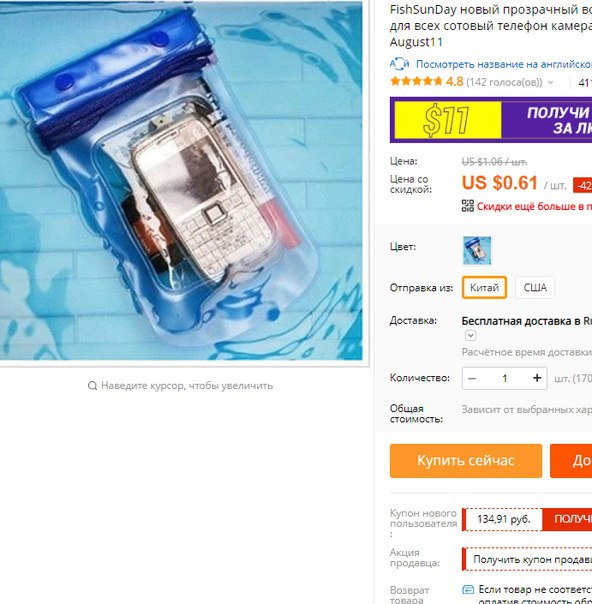Select shipping from США
The height and width of the screenshot is (604, 592).
tap(535, 287)
